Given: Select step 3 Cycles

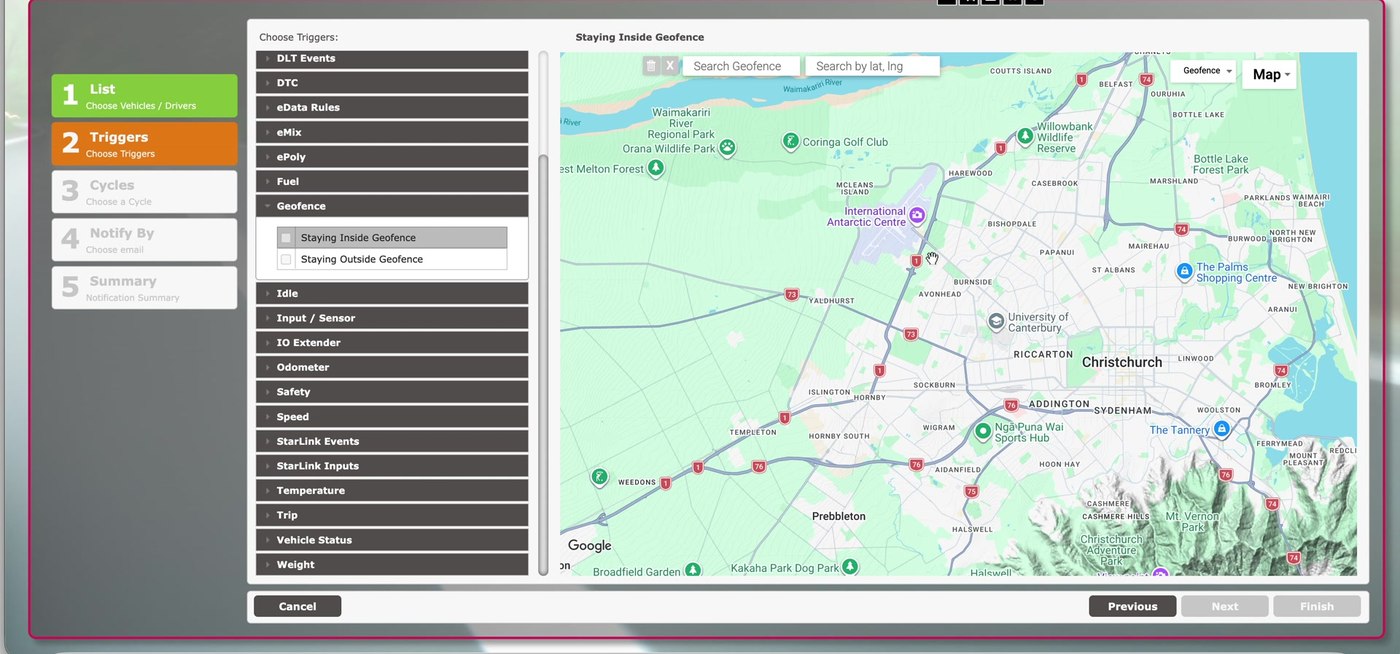Looking at the screenshot, I should point(145,192).
